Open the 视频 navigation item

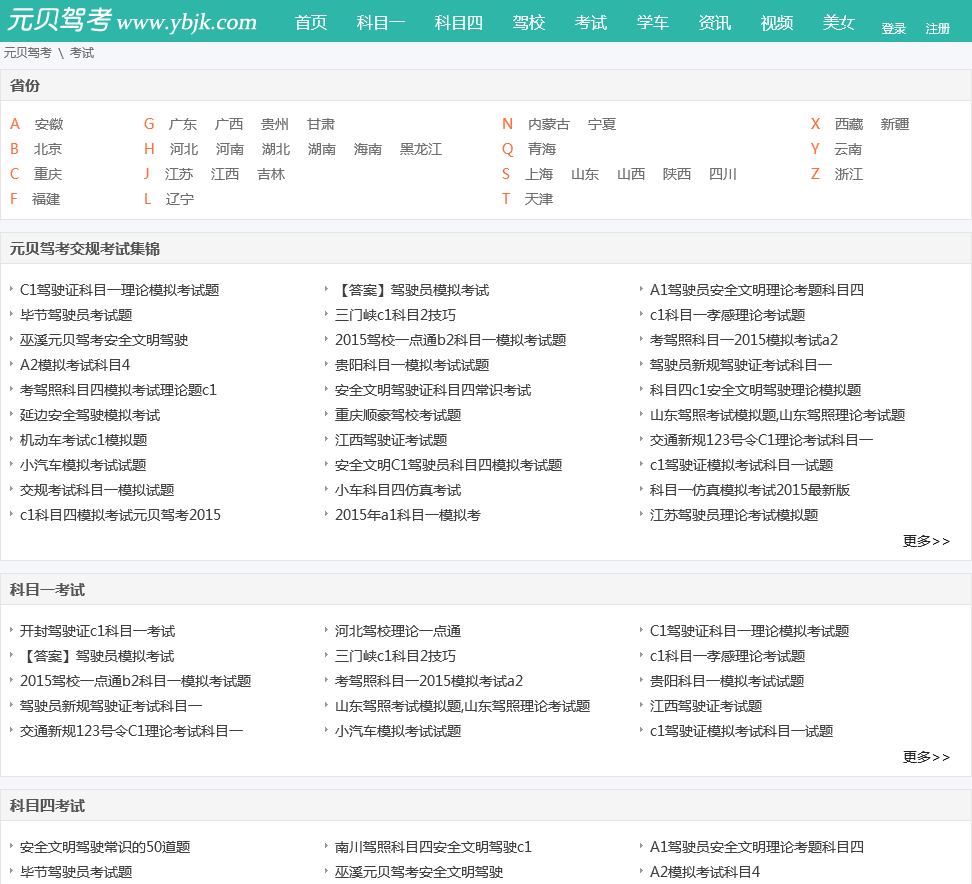[777, 23]
